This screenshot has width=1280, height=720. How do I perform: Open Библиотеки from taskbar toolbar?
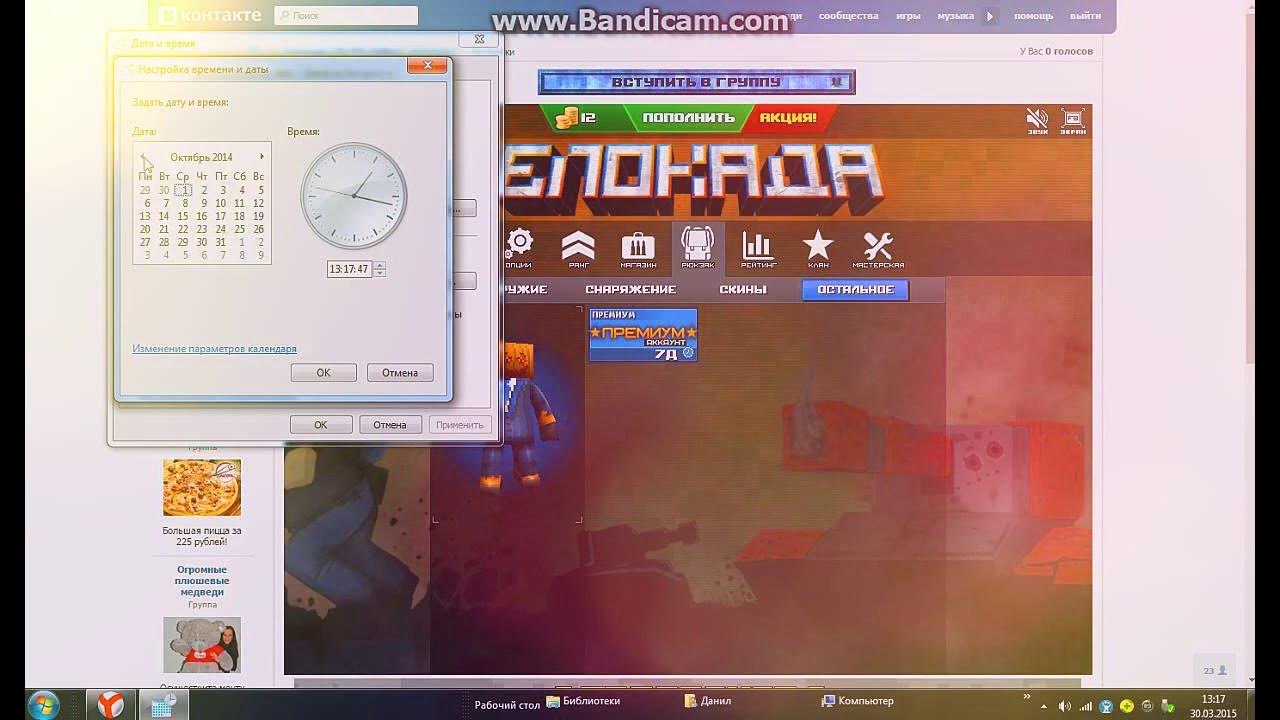pos(584,701)
